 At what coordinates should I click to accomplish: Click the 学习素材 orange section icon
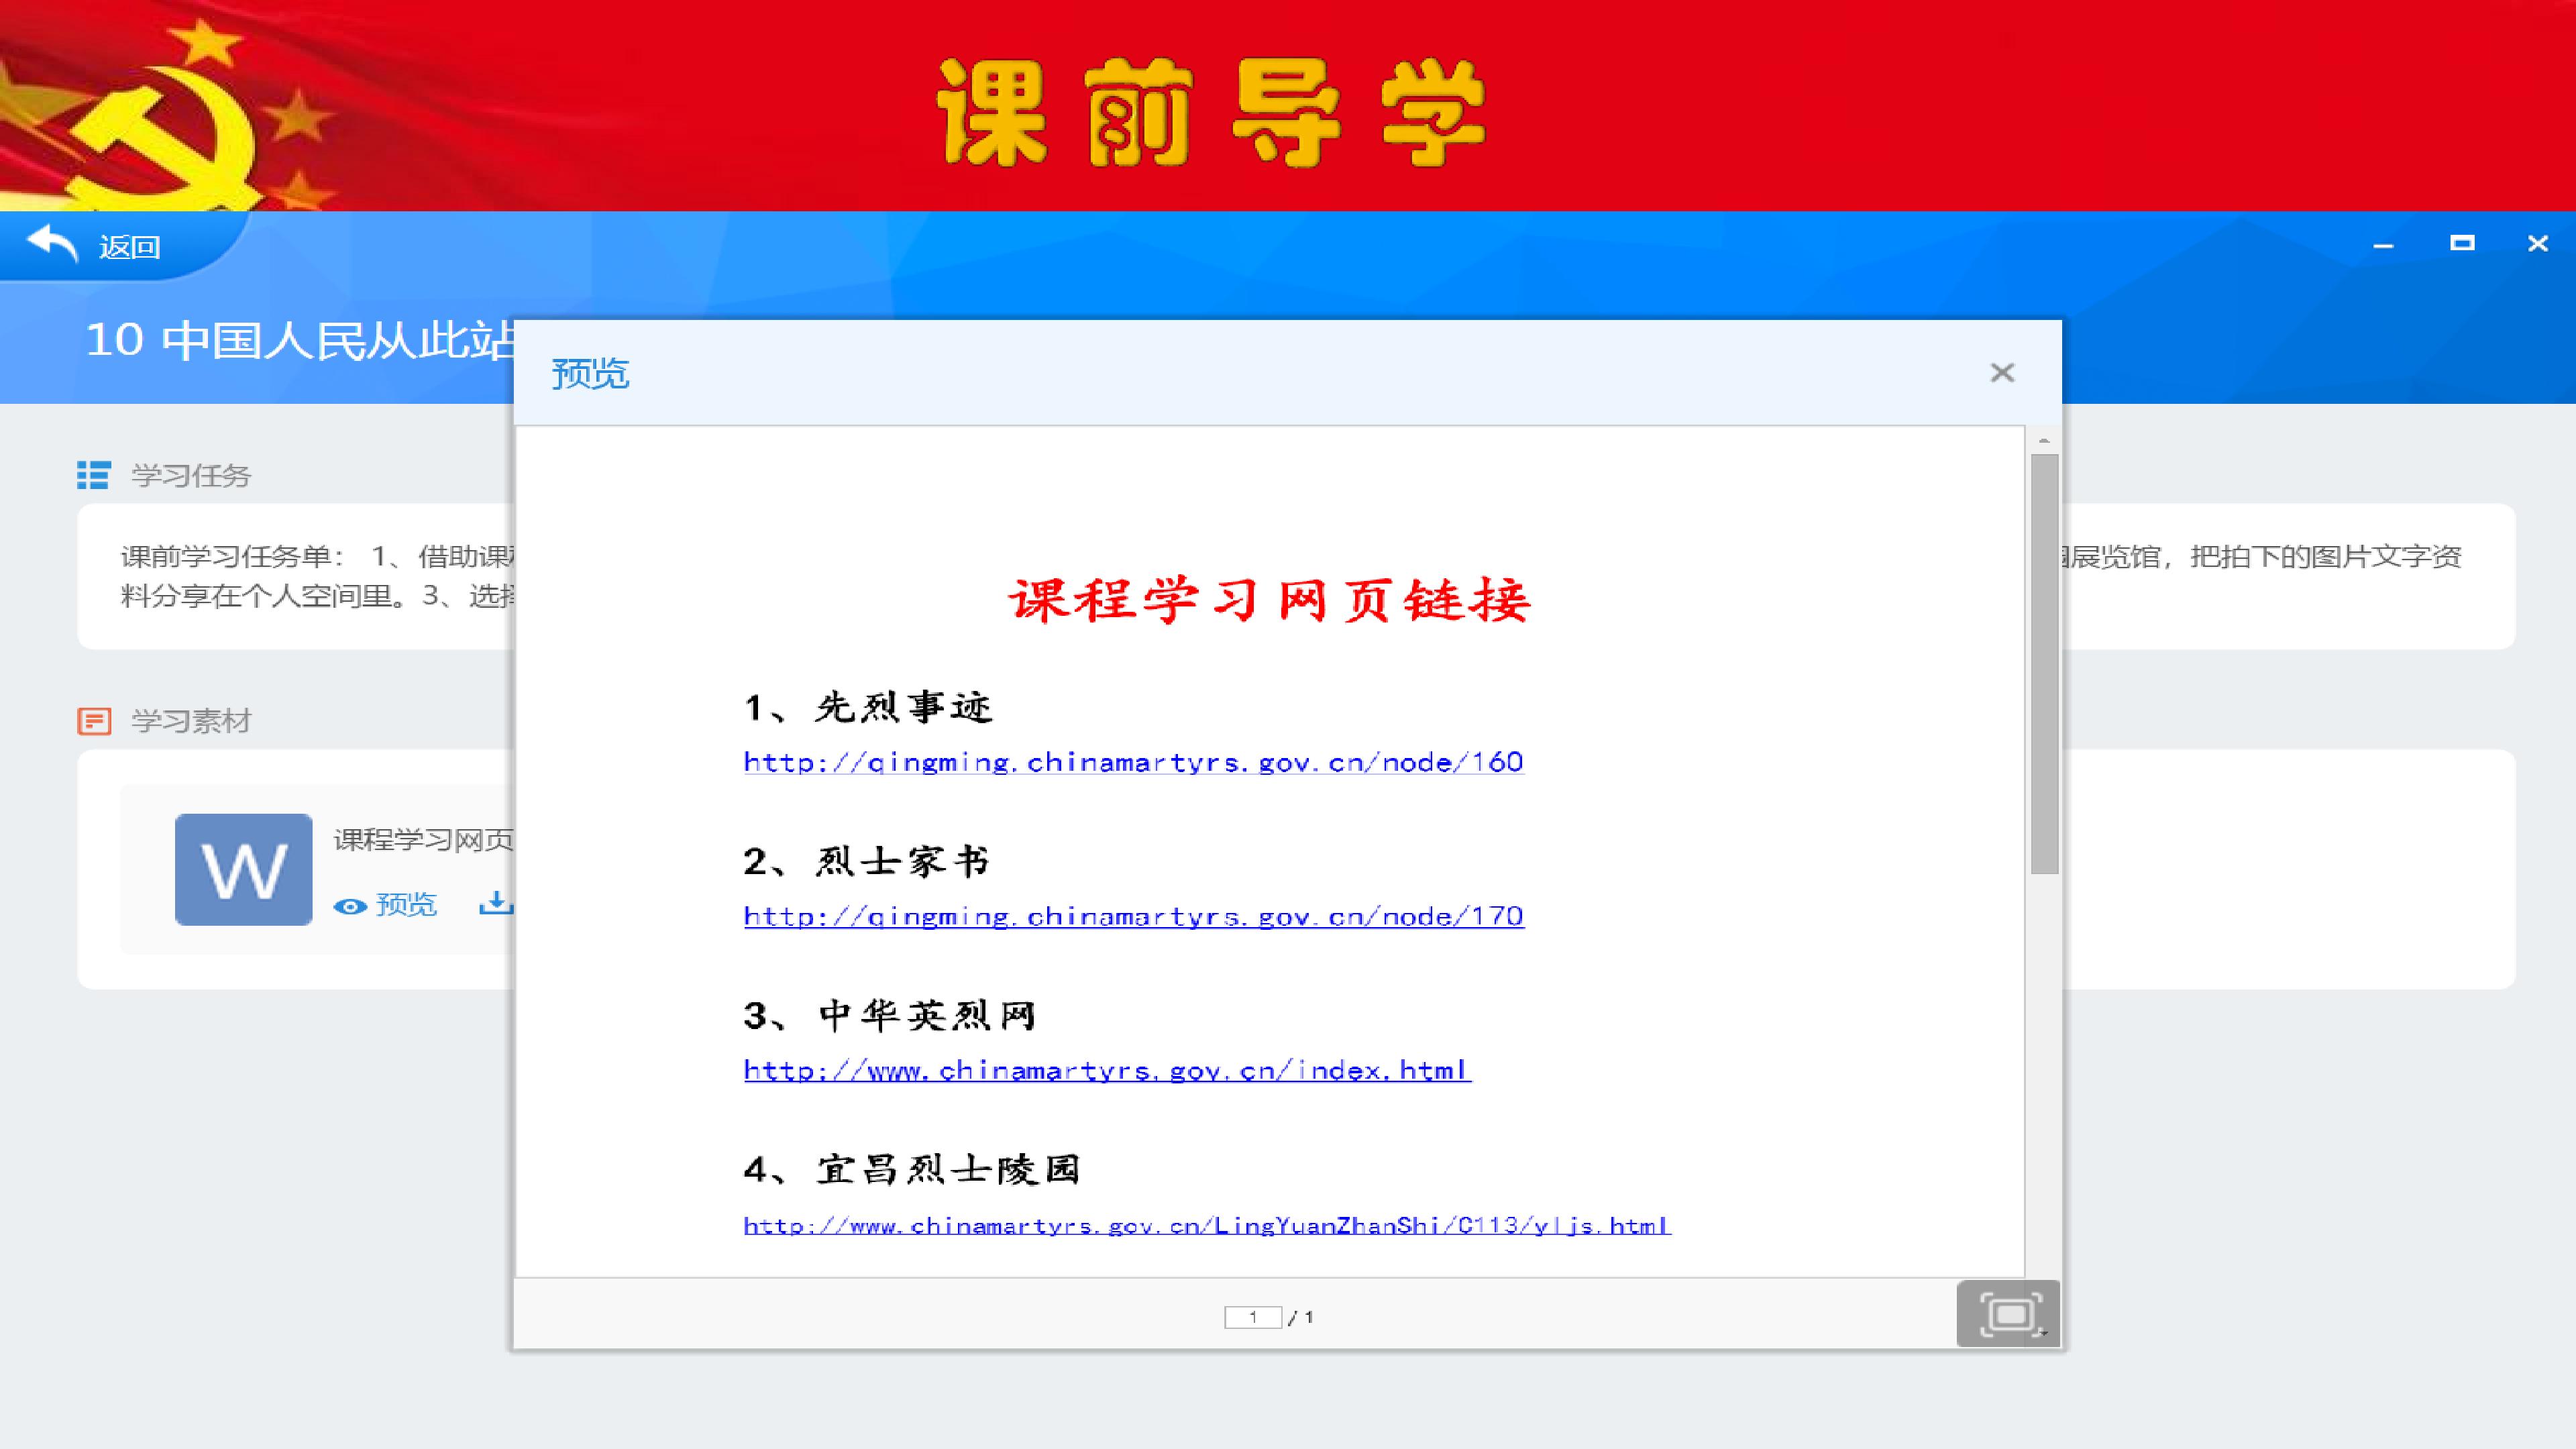tap(94, 720)
